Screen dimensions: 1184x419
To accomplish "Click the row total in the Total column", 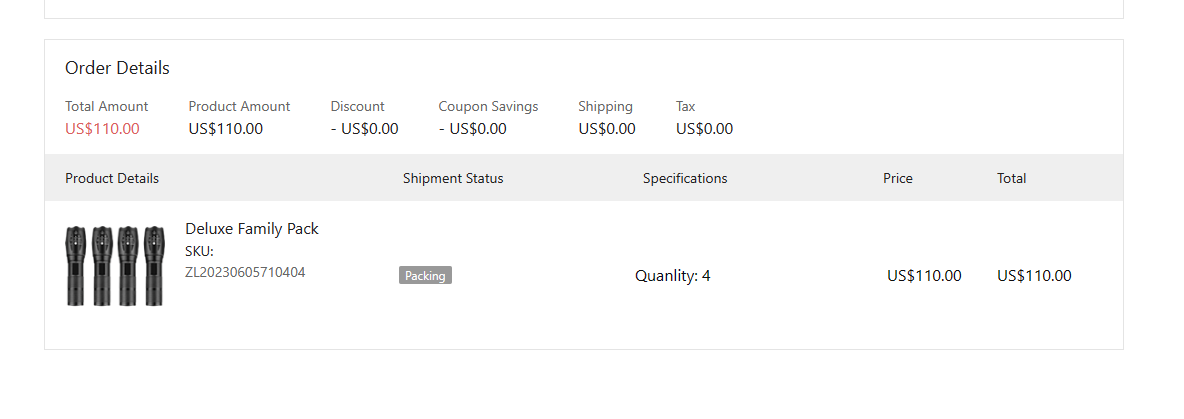I will click(1034, 276).
